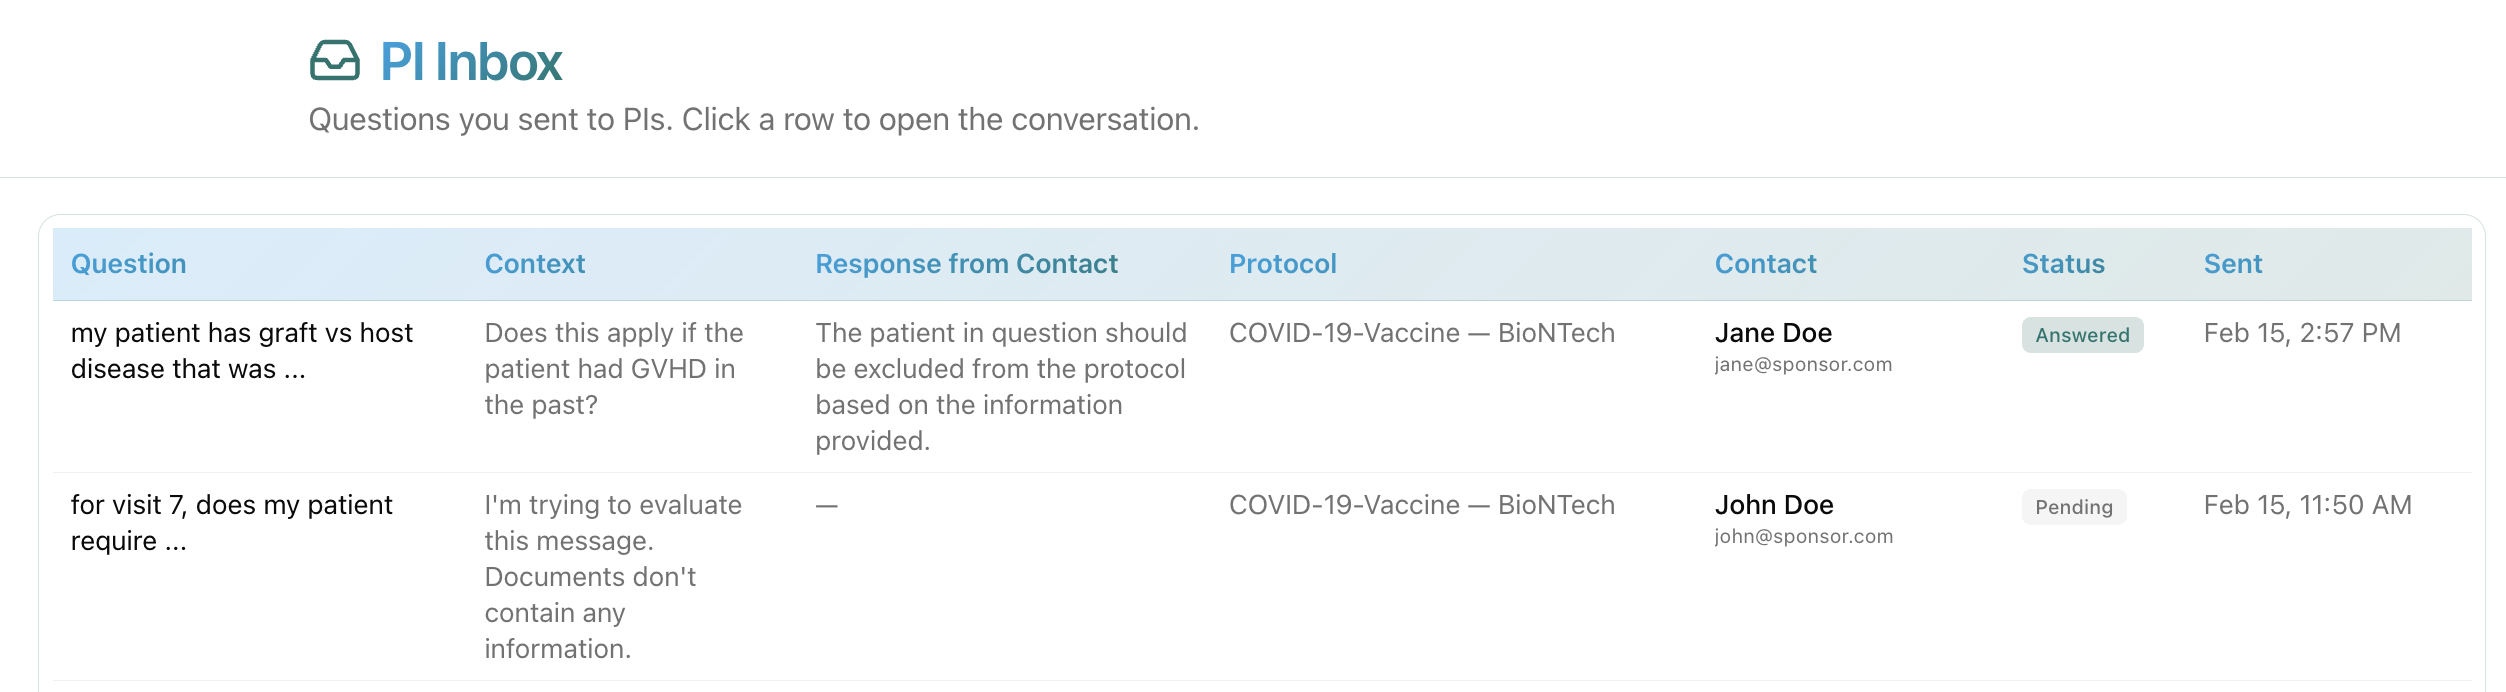Click the Contact column header
2506x692 pixels.
pyautogui.click(x=1765, y=264)
